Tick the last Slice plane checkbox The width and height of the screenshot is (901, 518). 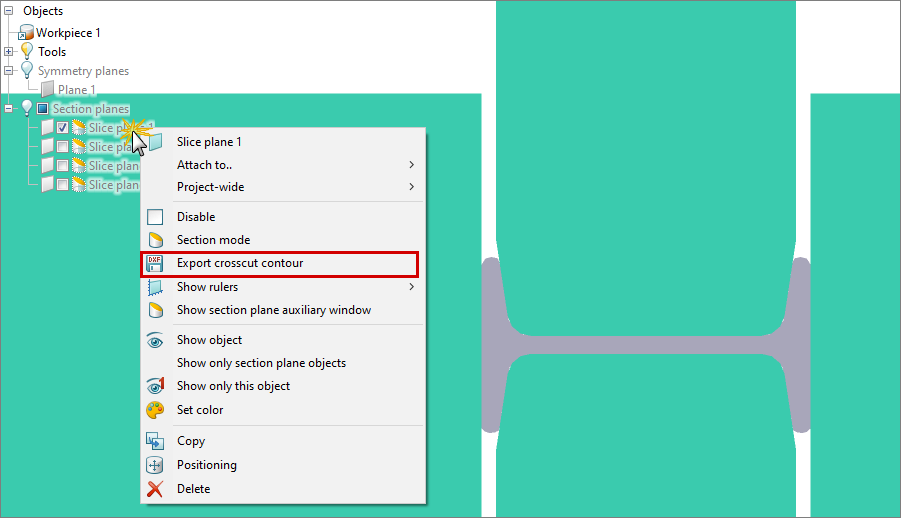(x=62, y=185)
